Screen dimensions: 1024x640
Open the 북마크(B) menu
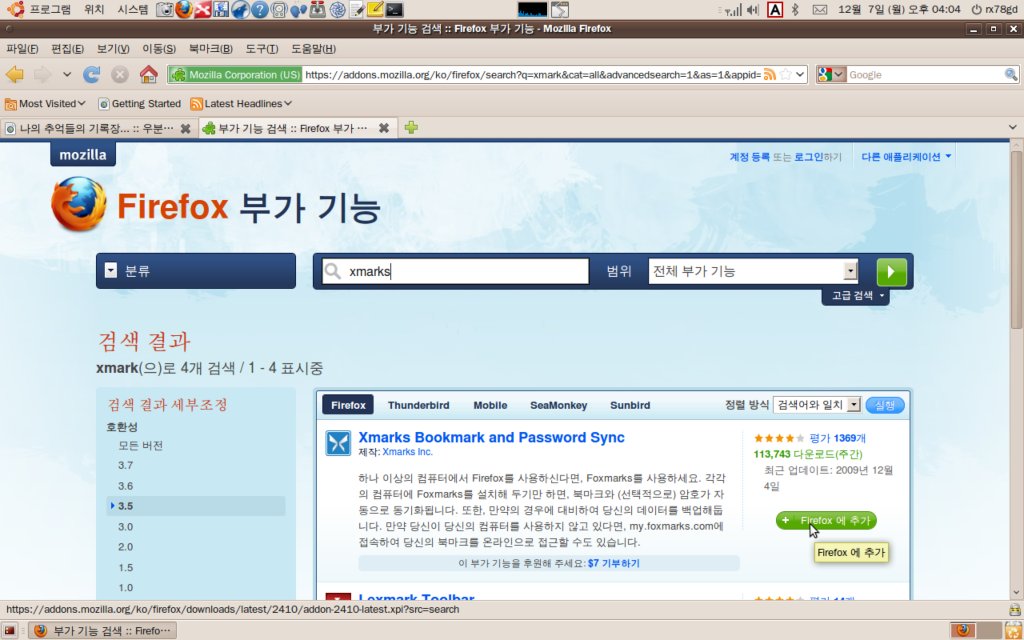coord(210,49)
